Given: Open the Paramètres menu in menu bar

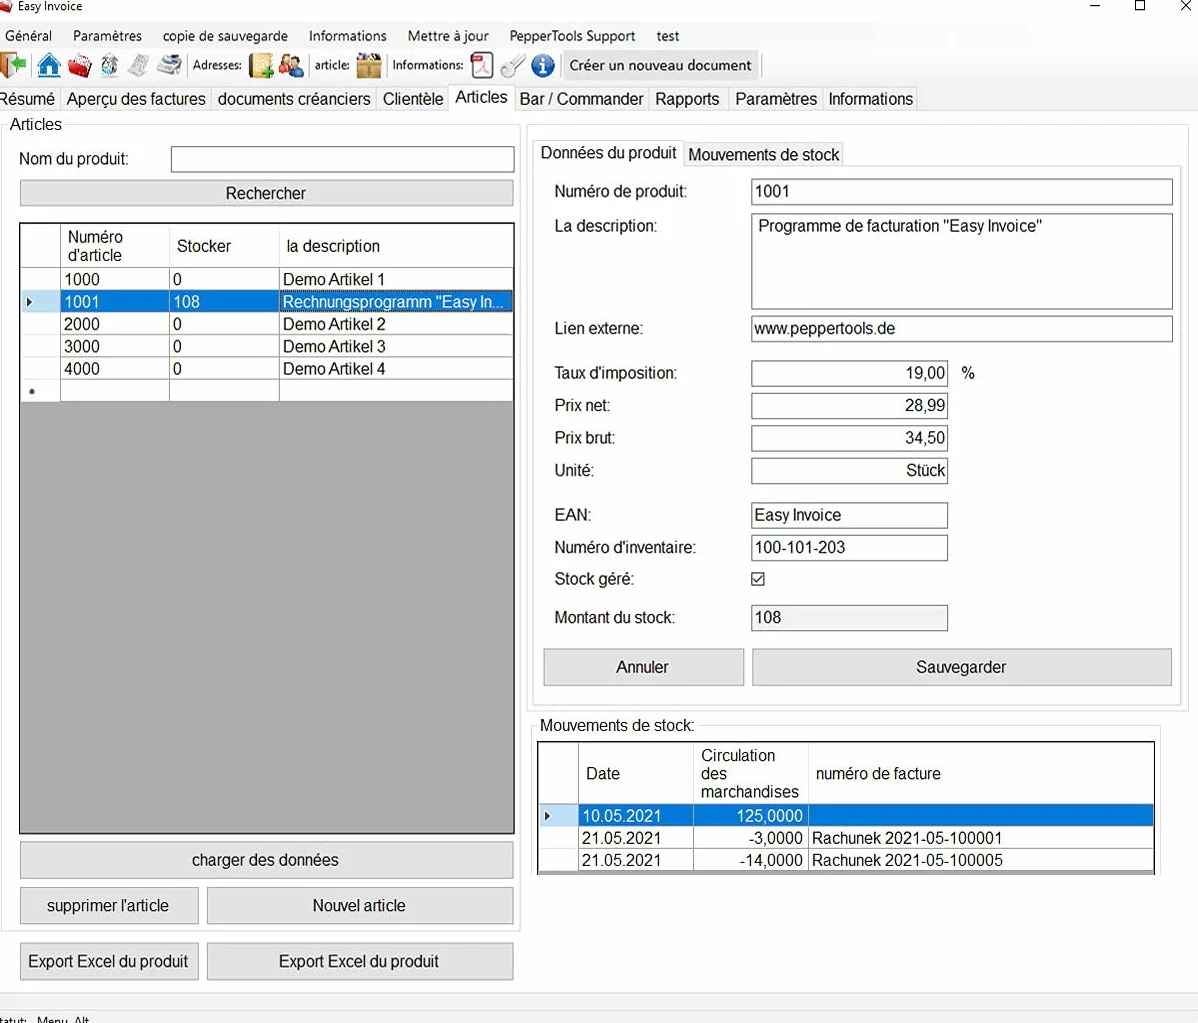Looking at the screenshot, I should coord(108,36).
